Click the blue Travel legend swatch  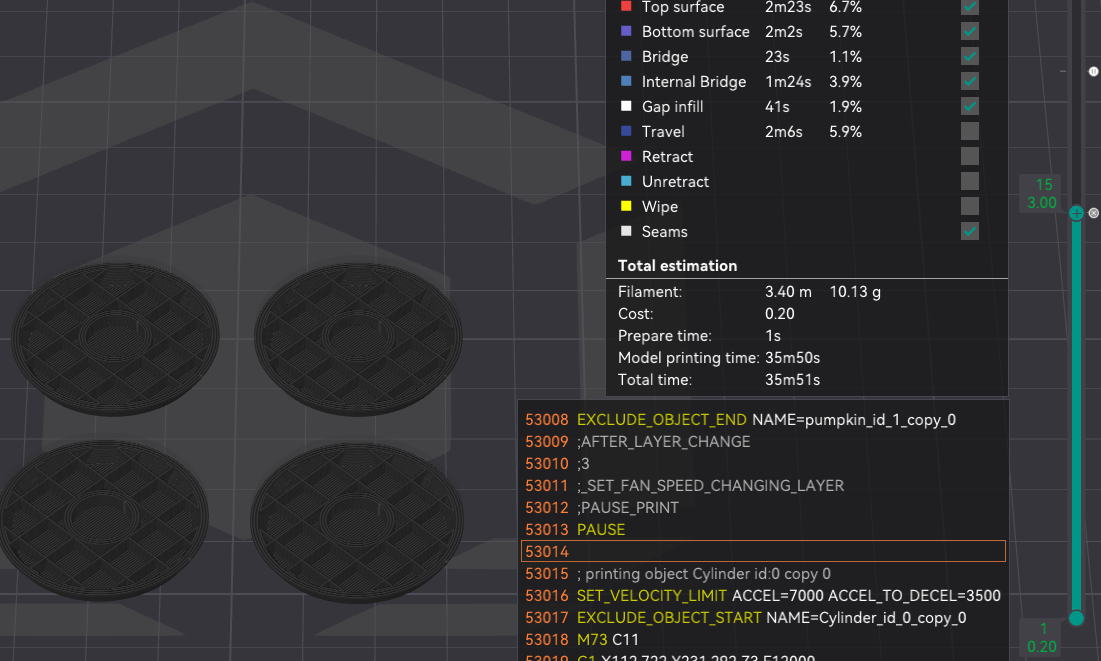click(628, 131)
